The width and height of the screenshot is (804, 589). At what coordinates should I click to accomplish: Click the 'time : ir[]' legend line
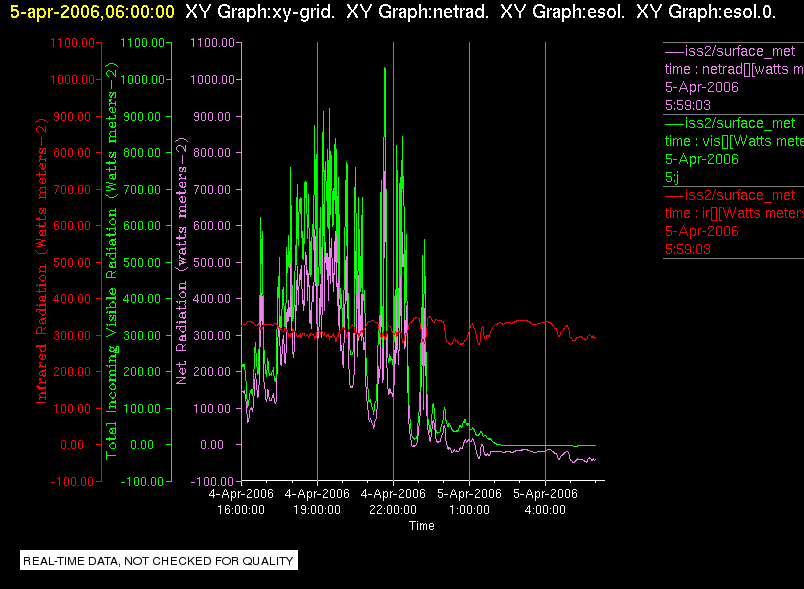click(734, 213)
